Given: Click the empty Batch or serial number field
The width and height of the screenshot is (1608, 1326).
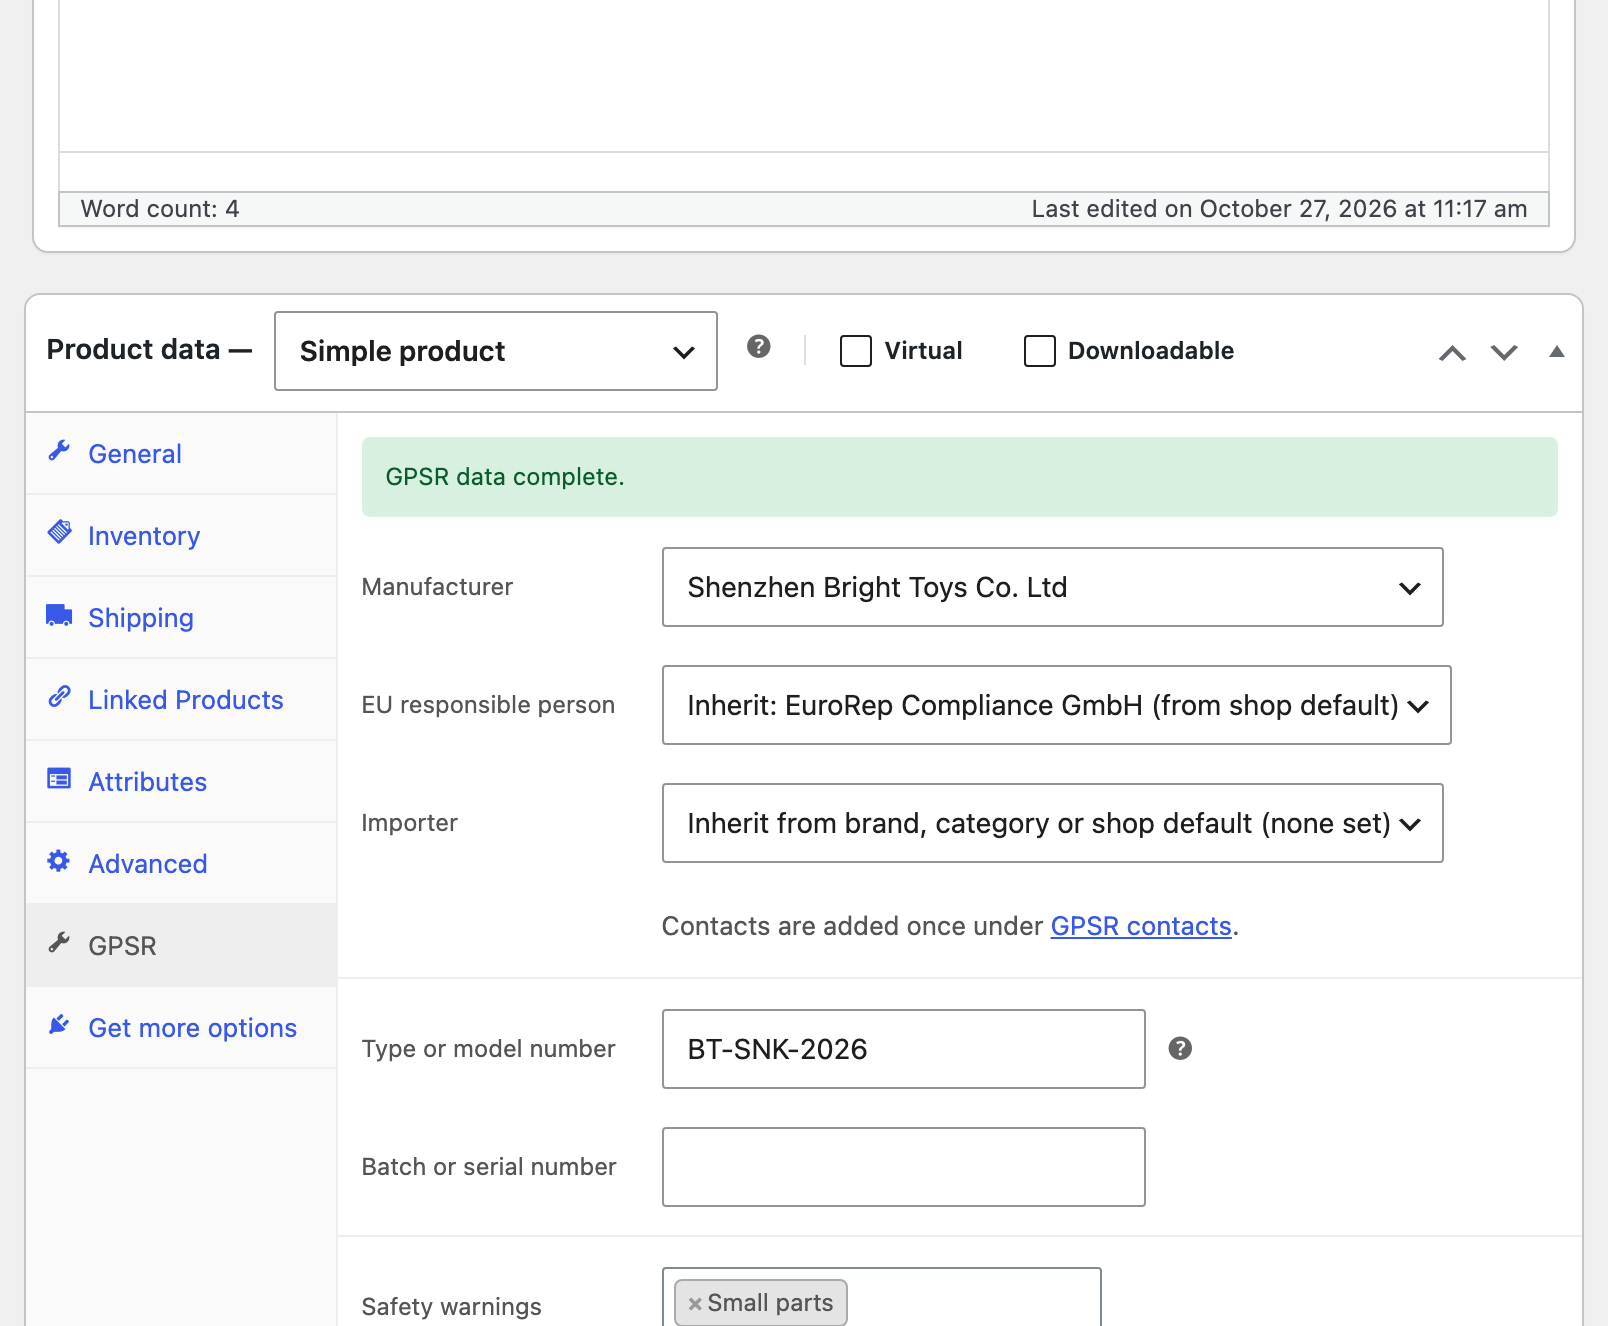Looking at the screenshot, I should 904,1167.
